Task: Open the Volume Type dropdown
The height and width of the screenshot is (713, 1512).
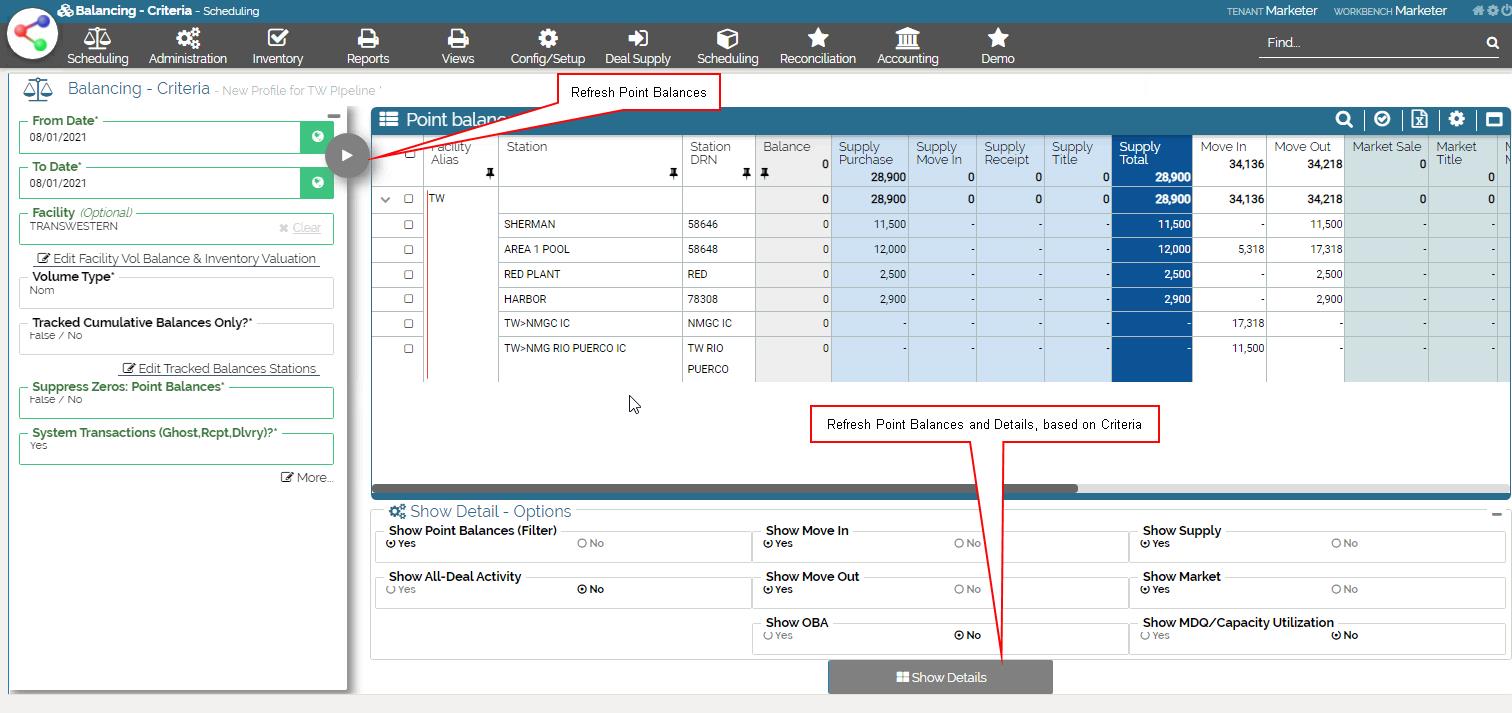Action: click(x=176, y=291)
